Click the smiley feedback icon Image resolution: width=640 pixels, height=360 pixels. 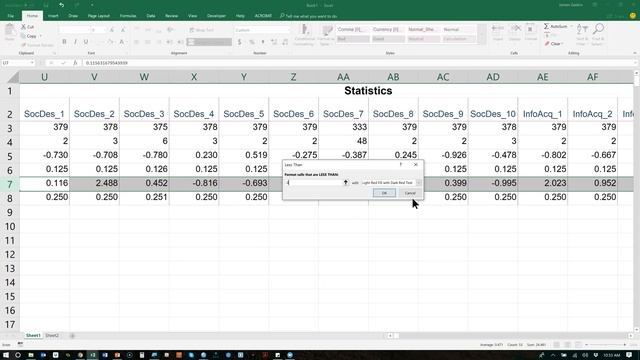[633, 16]
